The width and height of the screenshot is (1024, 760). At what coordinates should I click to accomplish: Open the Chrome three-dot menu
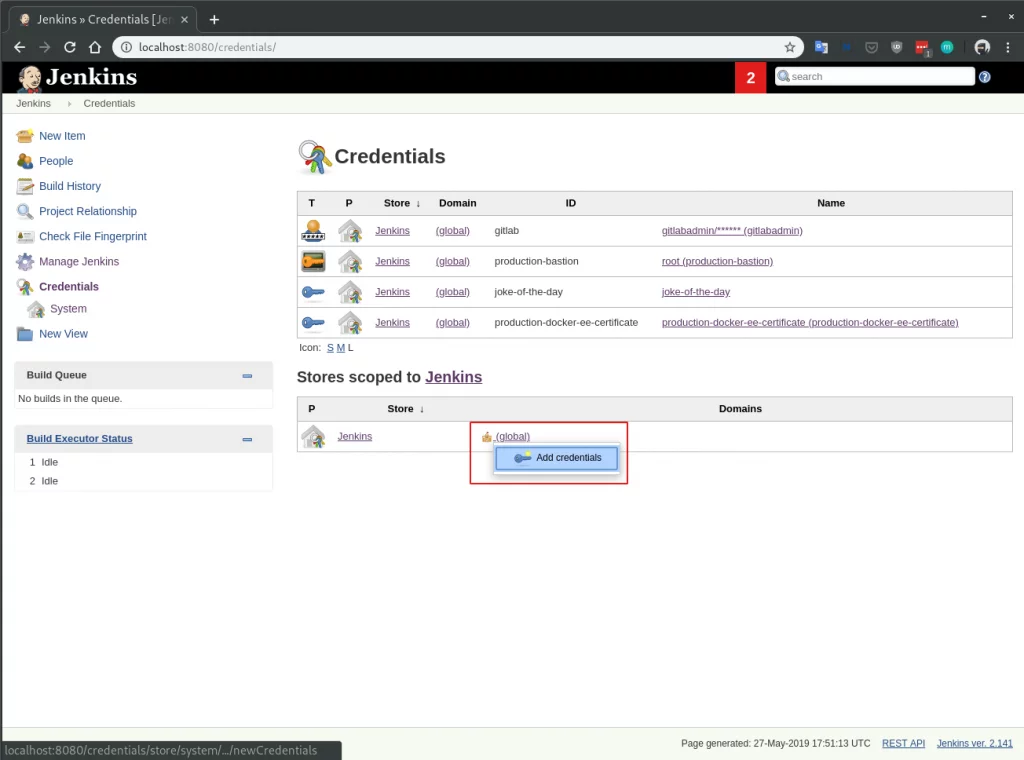tap(1008, 47)
